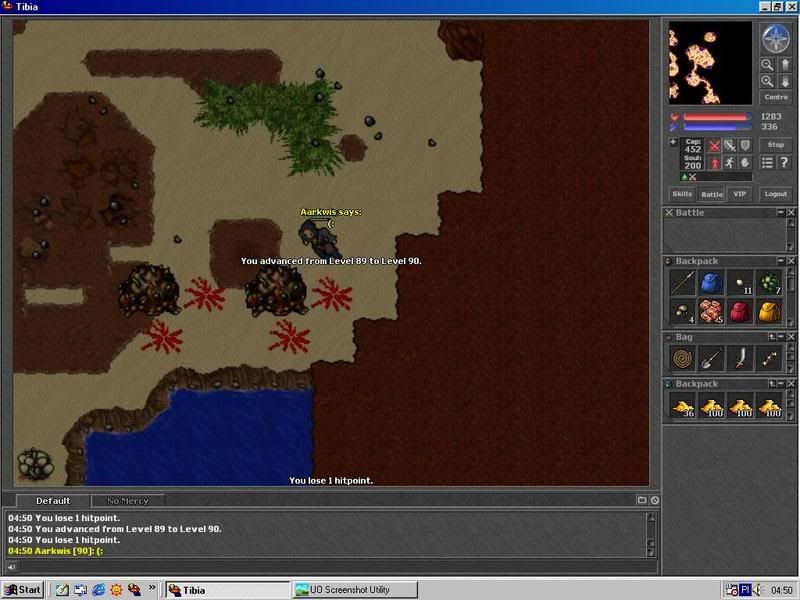Image resolution: width=800 pixels, height=600 pixels.
Task: Select the stack of 11 small stones
Action: (x=740, y=283)
